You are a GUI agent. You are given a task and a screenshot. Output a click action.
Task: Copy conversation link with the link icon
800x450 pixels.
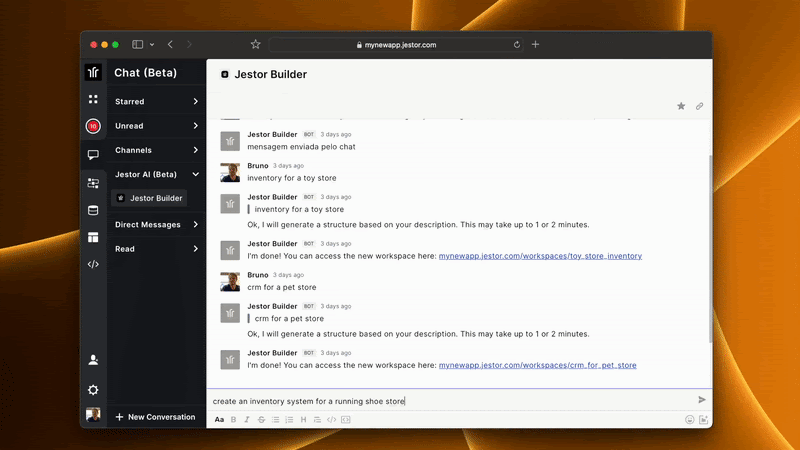[x=699, y=106]
